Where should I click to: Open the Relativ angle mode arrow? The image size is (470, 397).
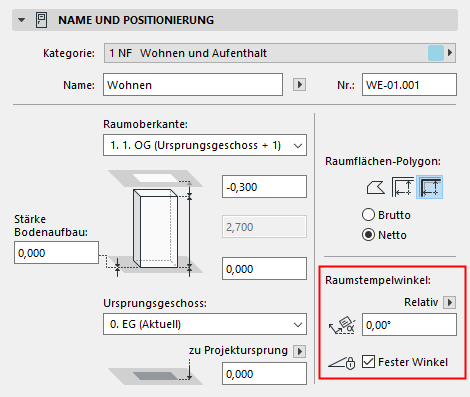[449, 302]
